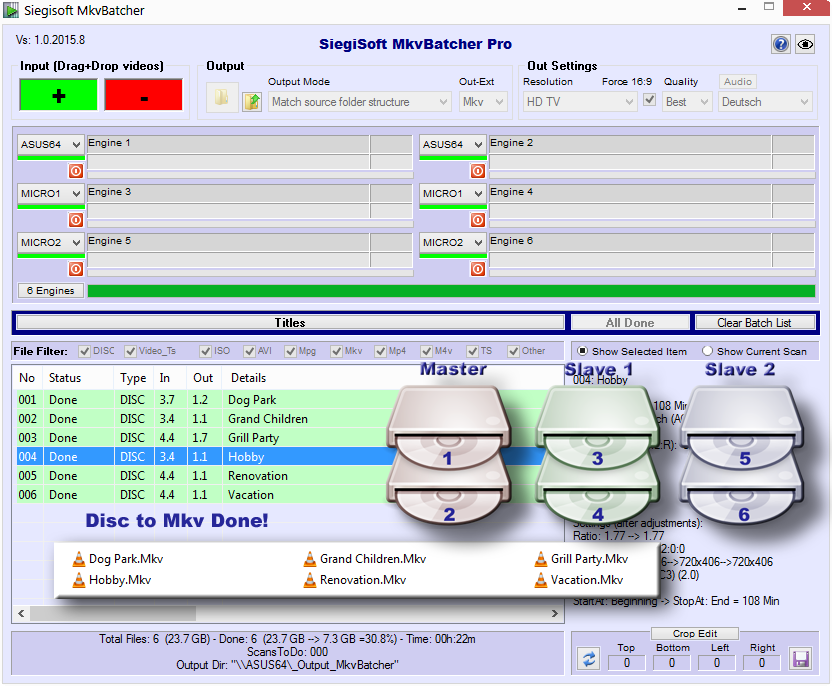This screenshot has width=832, height=686.
Task: Click the folder with green arrow icon
Action: pos(252,101)
